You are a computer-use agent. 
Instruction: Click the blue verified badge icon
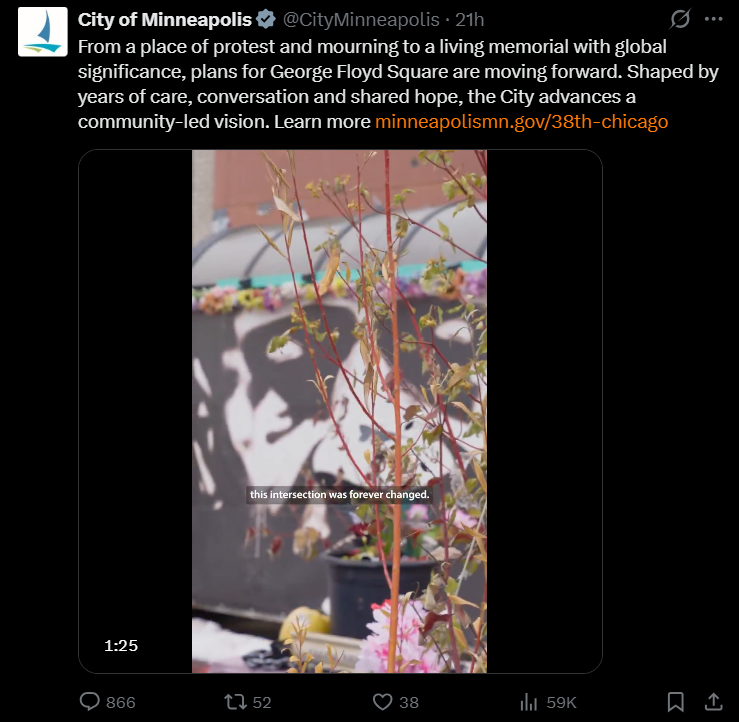(x=266, y=20)
